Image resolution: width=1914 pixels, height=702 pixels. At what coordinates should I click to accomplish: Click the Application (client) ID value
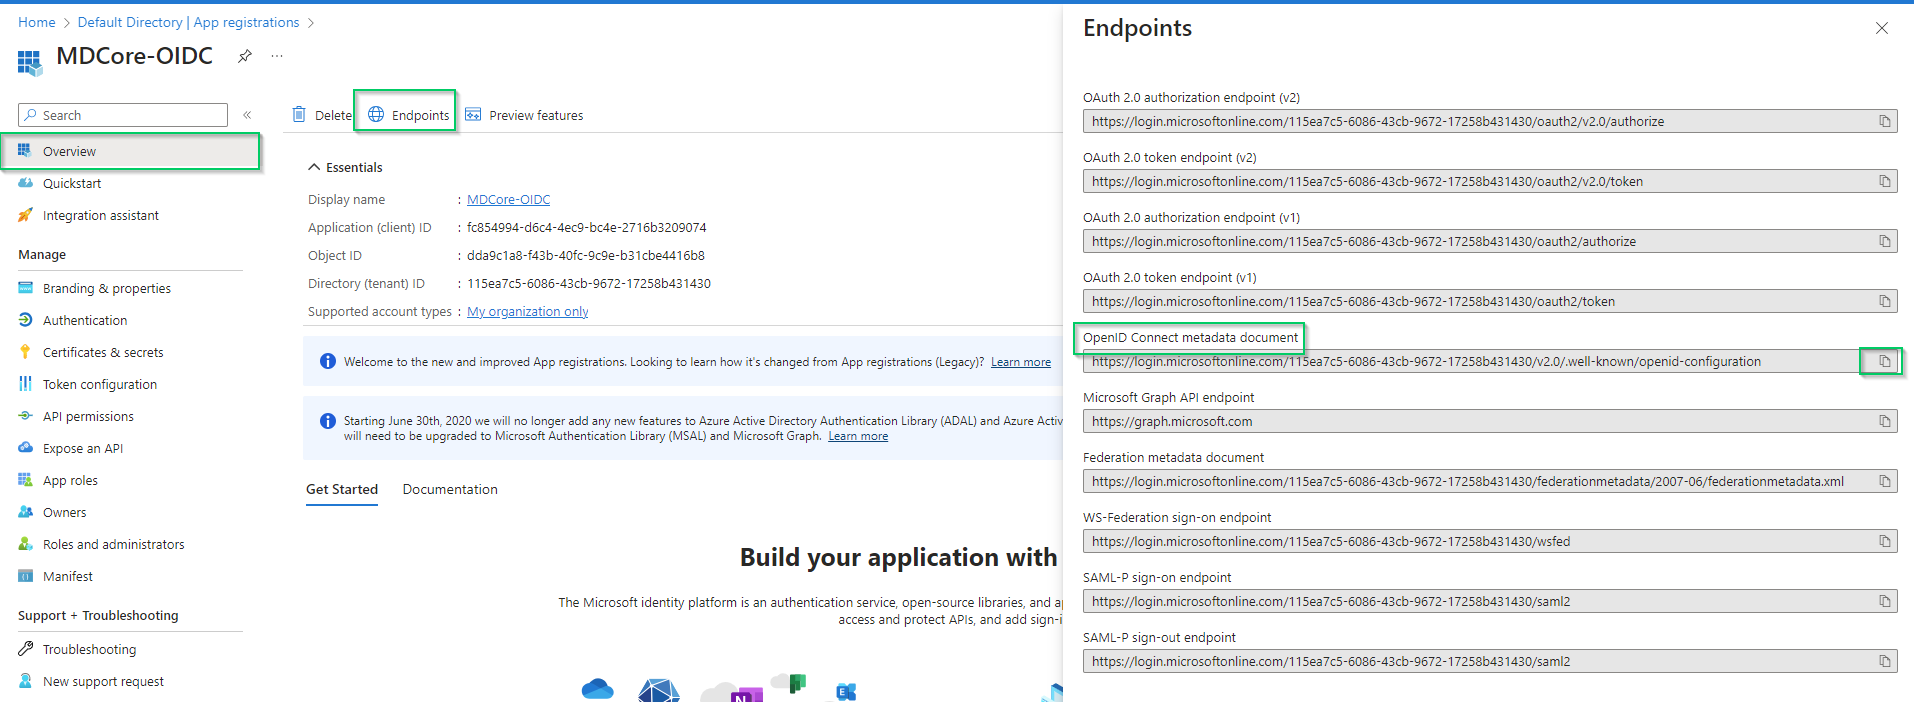tap(586, 227)
